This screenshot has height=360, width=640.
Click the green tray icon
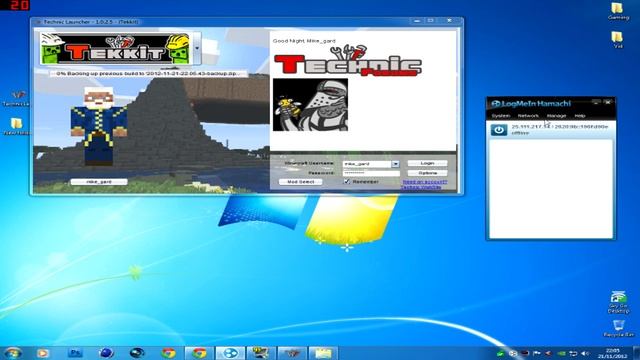click(x=501, y=353)
